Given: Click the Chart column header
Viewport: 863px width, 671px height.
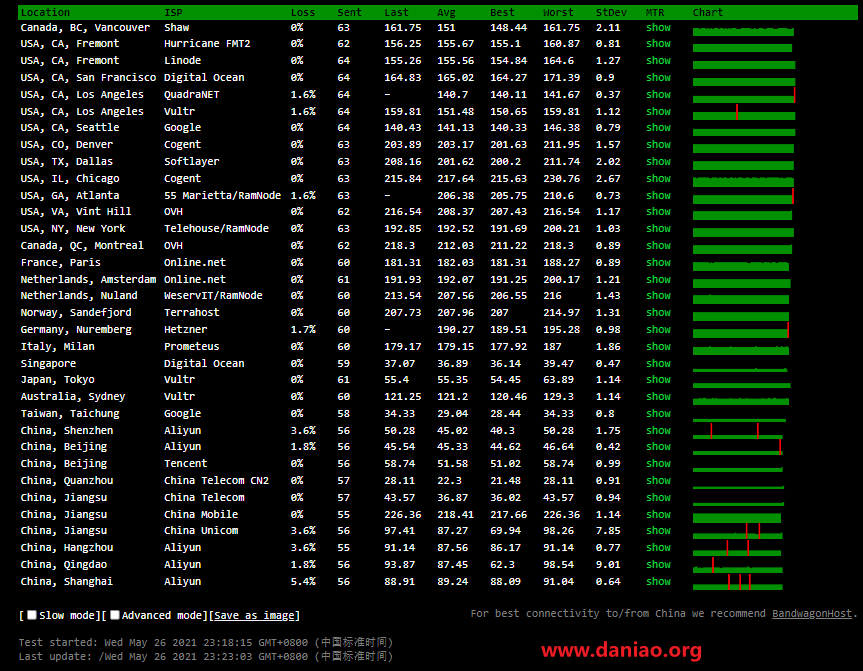Looking at the screenshot, I should pos(708,12).
